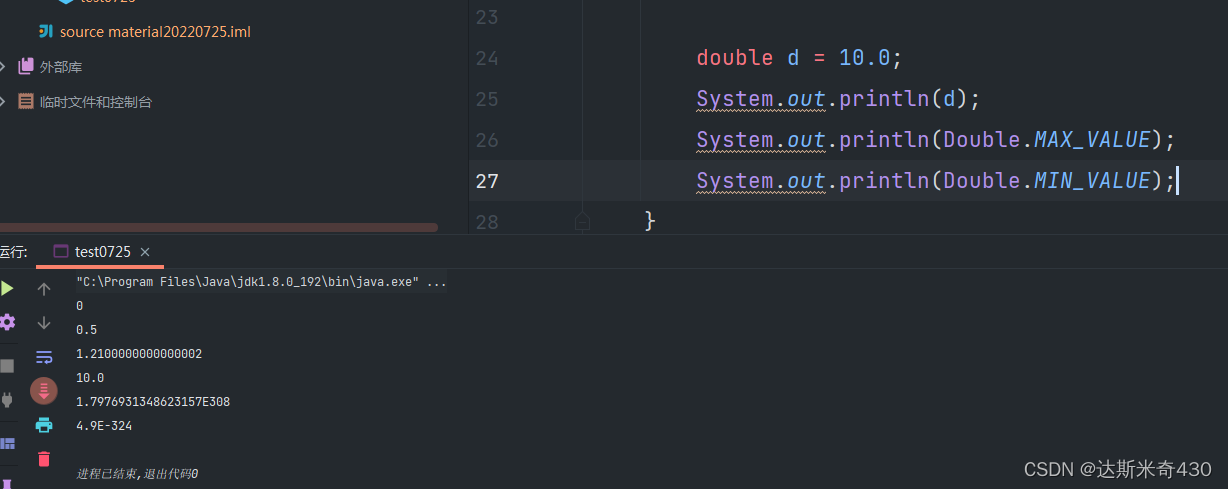The height and width of the screenshot is (489, 1228).
Task: Click line number 24 in gutter
Action: [x=487, y=58]
